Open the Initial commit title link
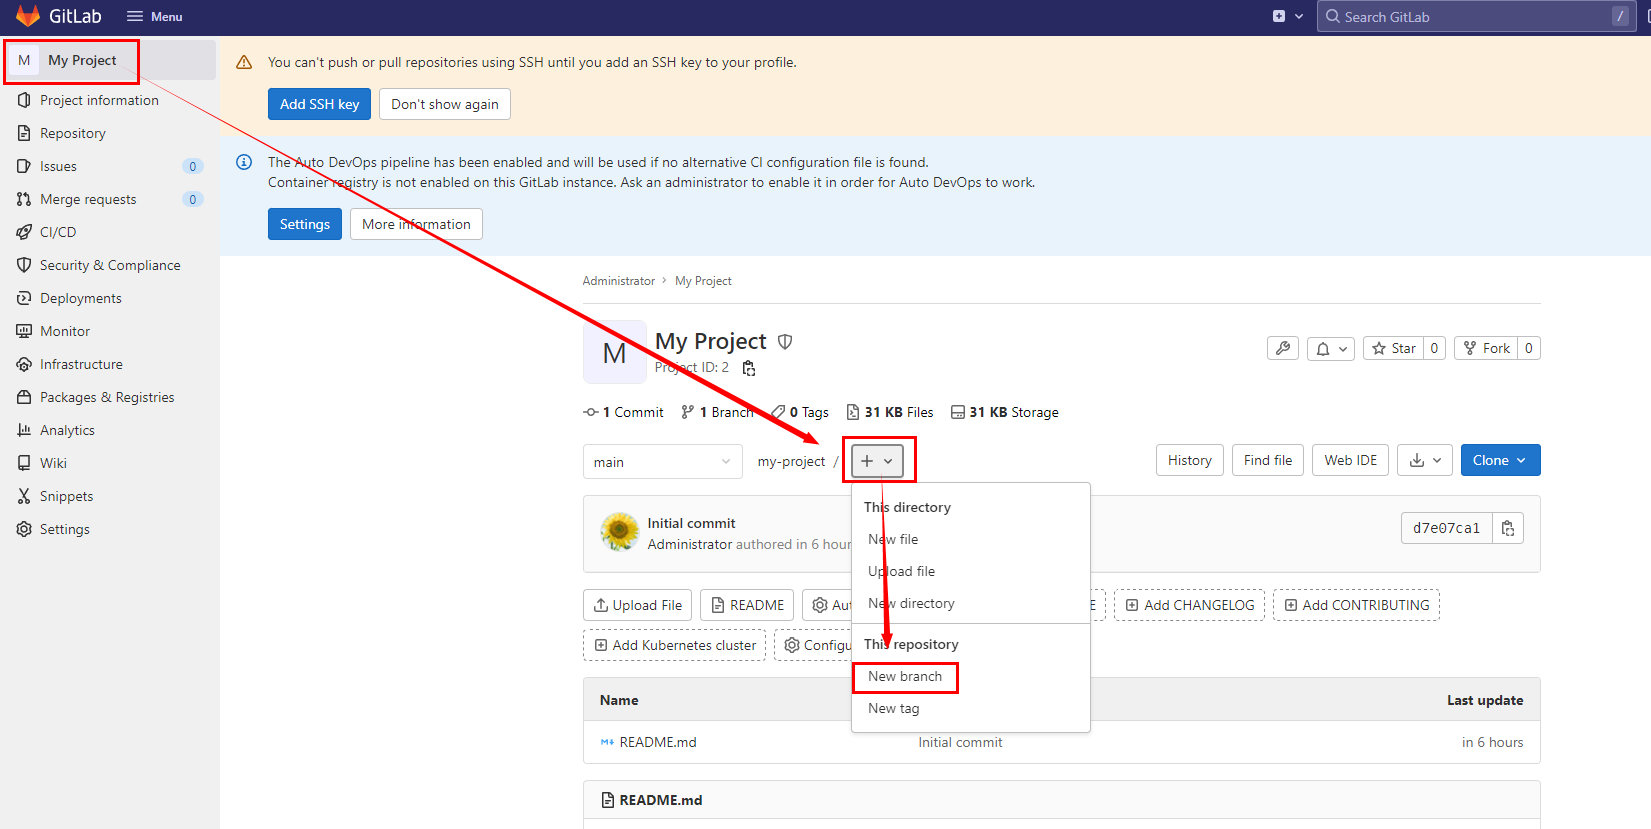1651x829 pixels. (691, 523)
